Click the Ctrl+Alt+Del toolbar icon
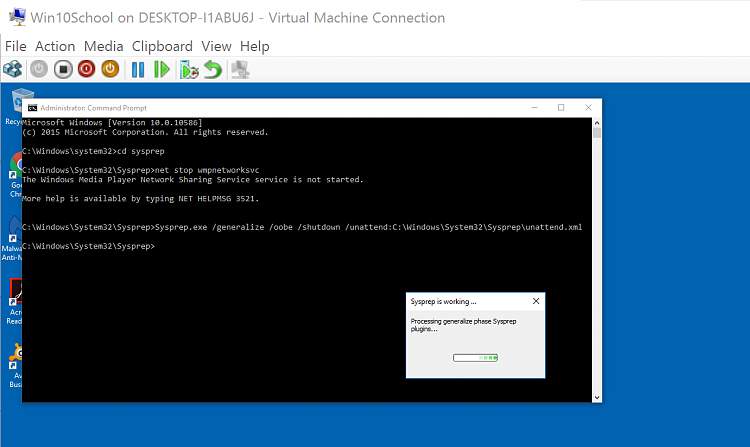This screenshot has height=447, width=750. pyautogui.click(x=13, y=69)
